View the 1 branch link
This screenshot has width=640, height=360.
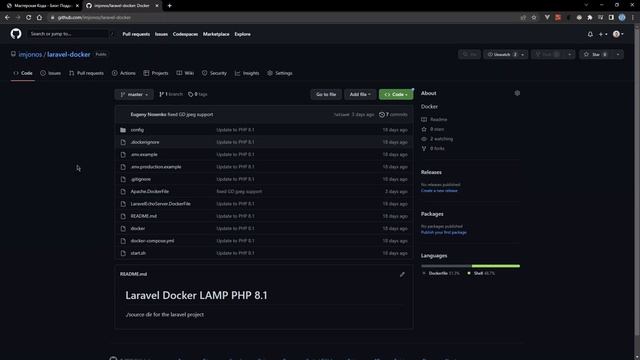point(171,94)
